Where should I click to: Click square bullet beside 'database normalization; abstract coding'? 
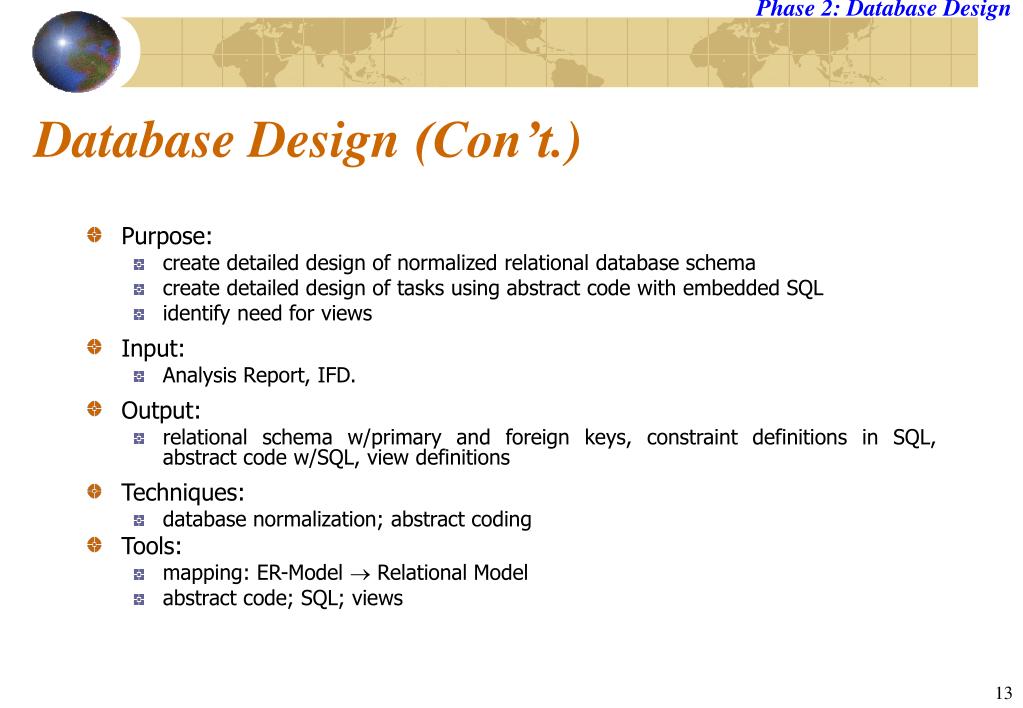(139, 520)
